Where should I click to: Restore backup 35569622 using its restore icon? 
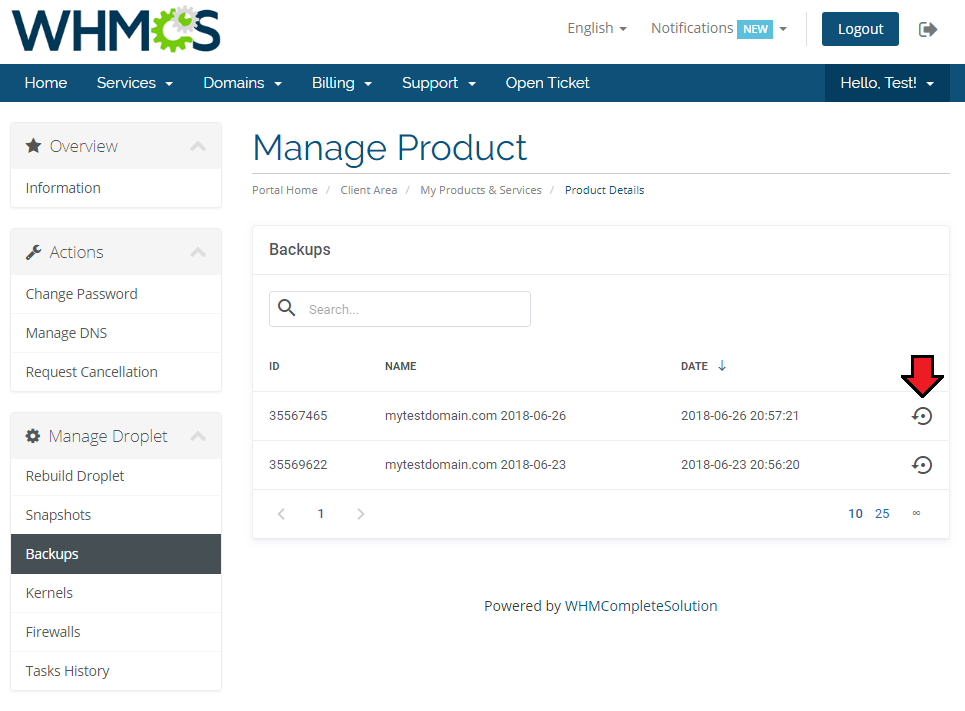click(x=921, y=465)
